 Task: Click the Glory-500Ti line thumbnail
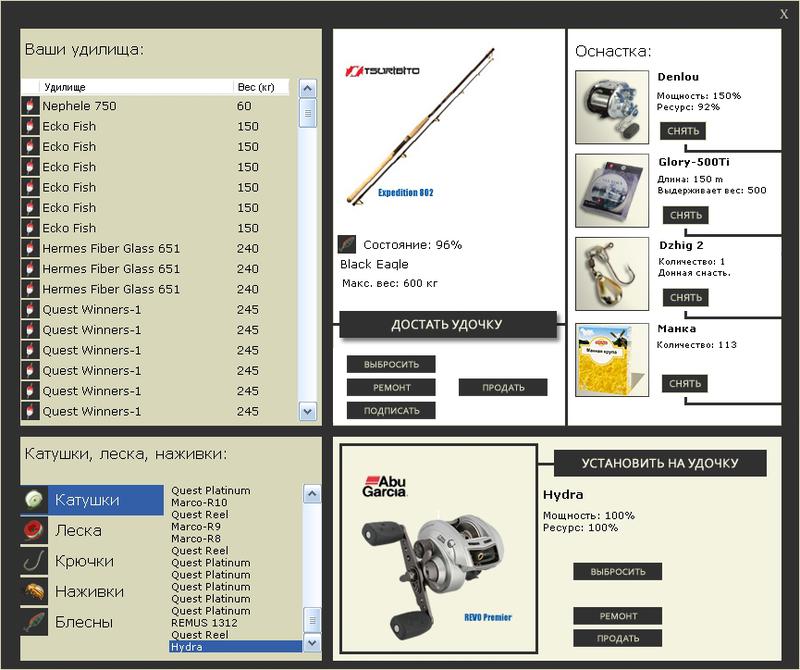pos(612,191)
